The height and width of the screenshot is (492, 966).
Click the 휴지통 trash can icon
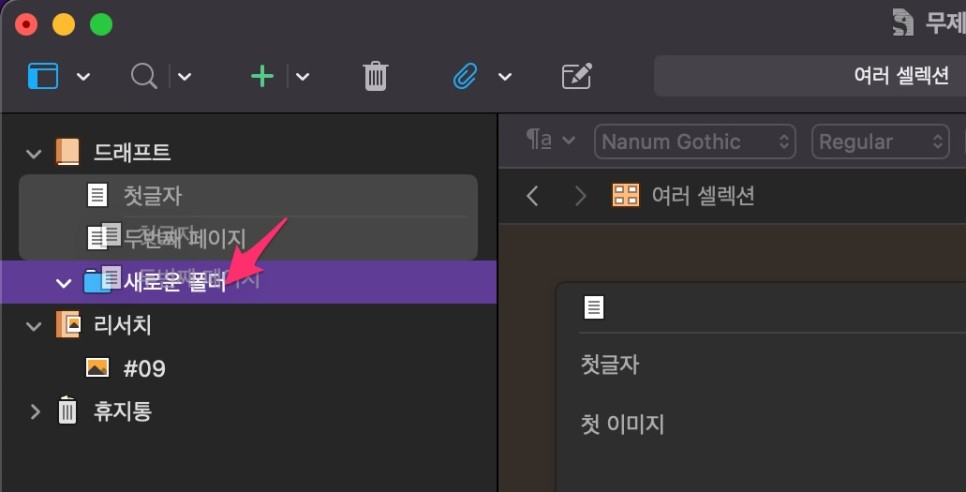tap(67, 410)
